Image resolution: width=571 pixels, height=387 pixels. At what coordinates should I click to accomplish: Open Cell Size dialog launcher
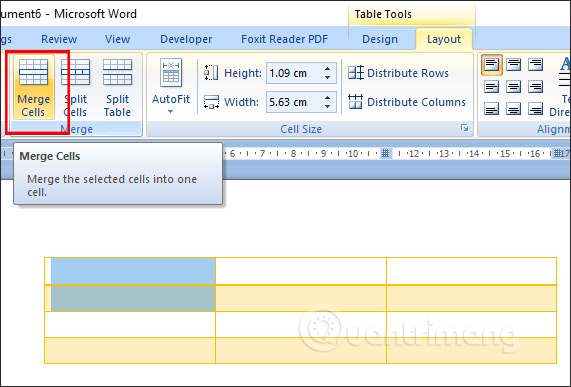(x=464, y=128)
